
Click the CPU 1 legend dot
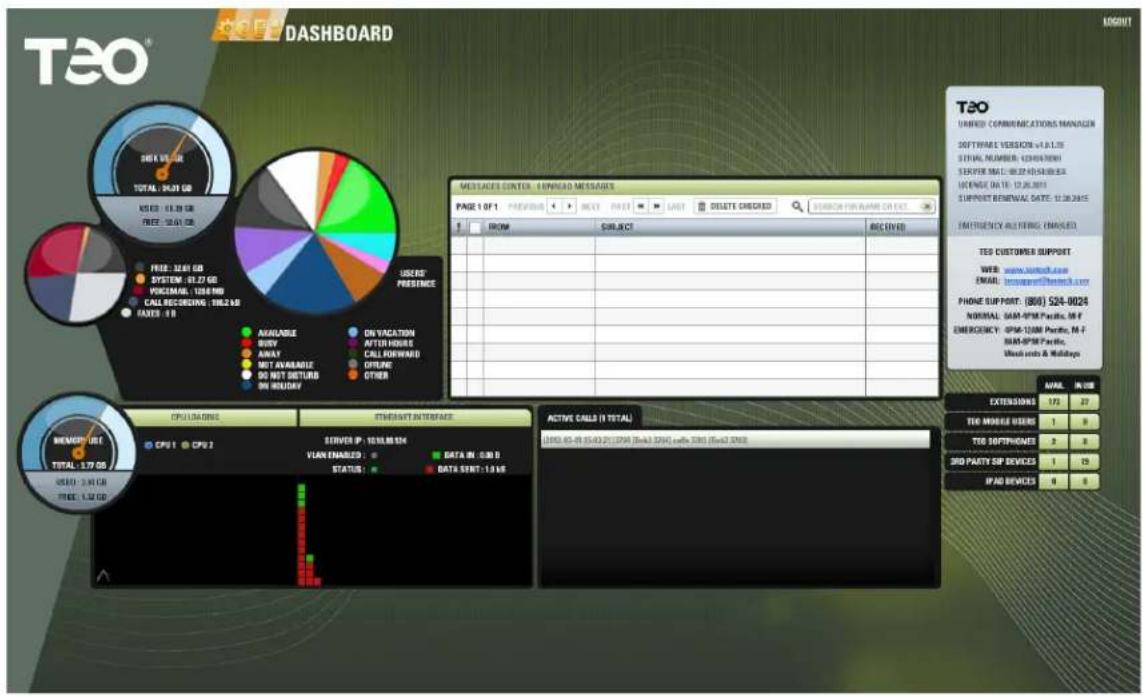pyautogui.click(x=149, y=445)
